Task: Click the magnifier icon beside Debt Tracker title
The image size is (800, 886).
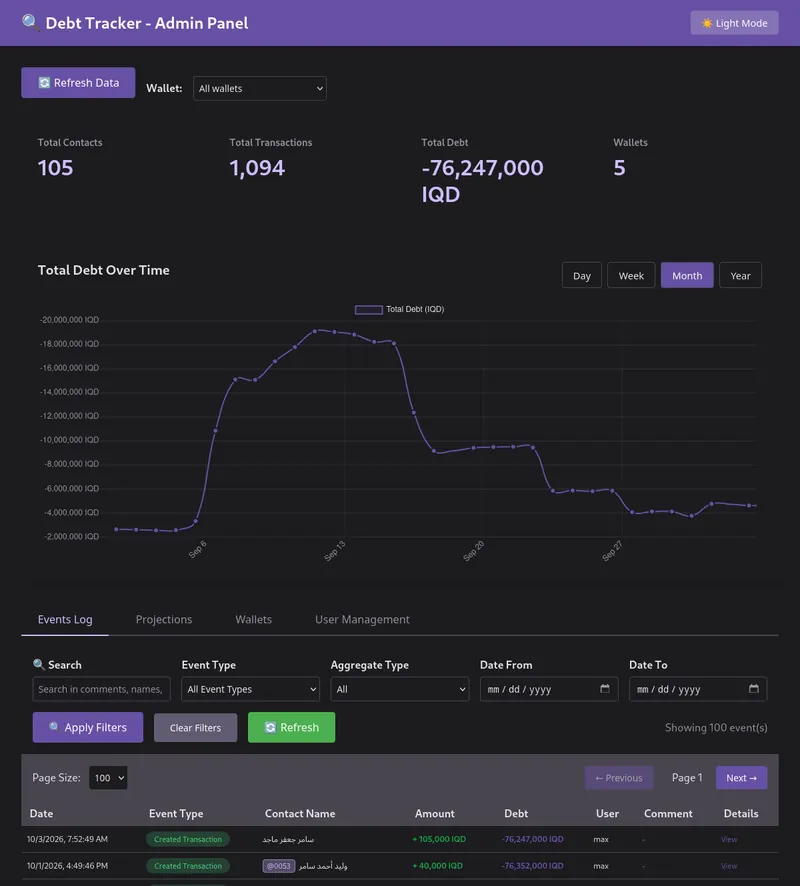Action: click(x=31, y=23)
